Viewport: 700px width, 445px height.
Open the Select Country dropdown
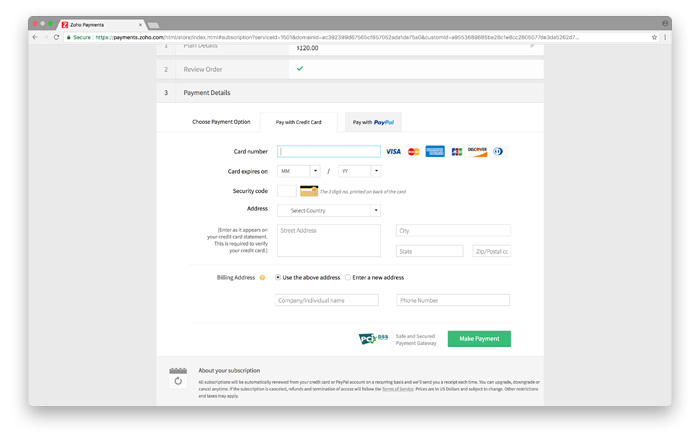coord(329,210)
